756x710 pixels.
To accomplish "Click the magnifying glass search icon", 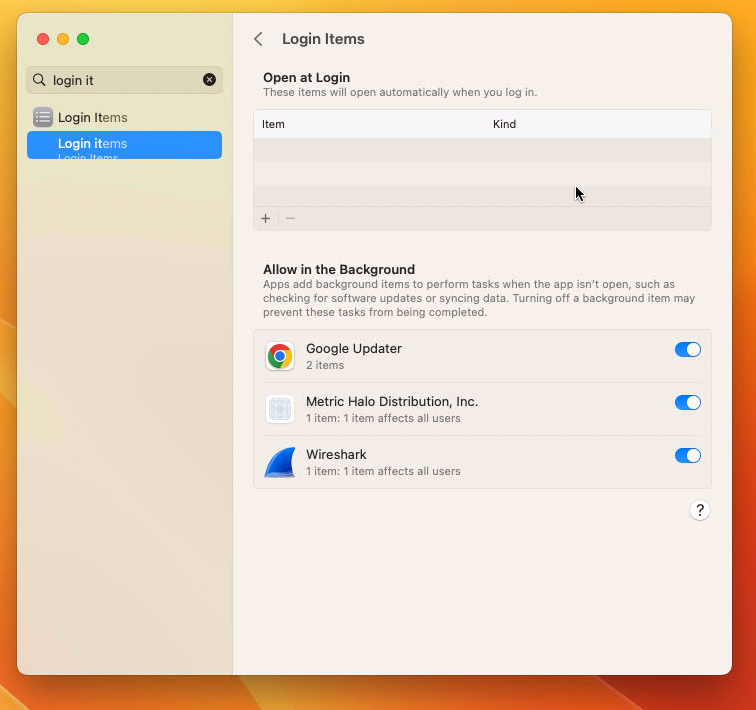I will pyautogui.click(x=39, y=80).
